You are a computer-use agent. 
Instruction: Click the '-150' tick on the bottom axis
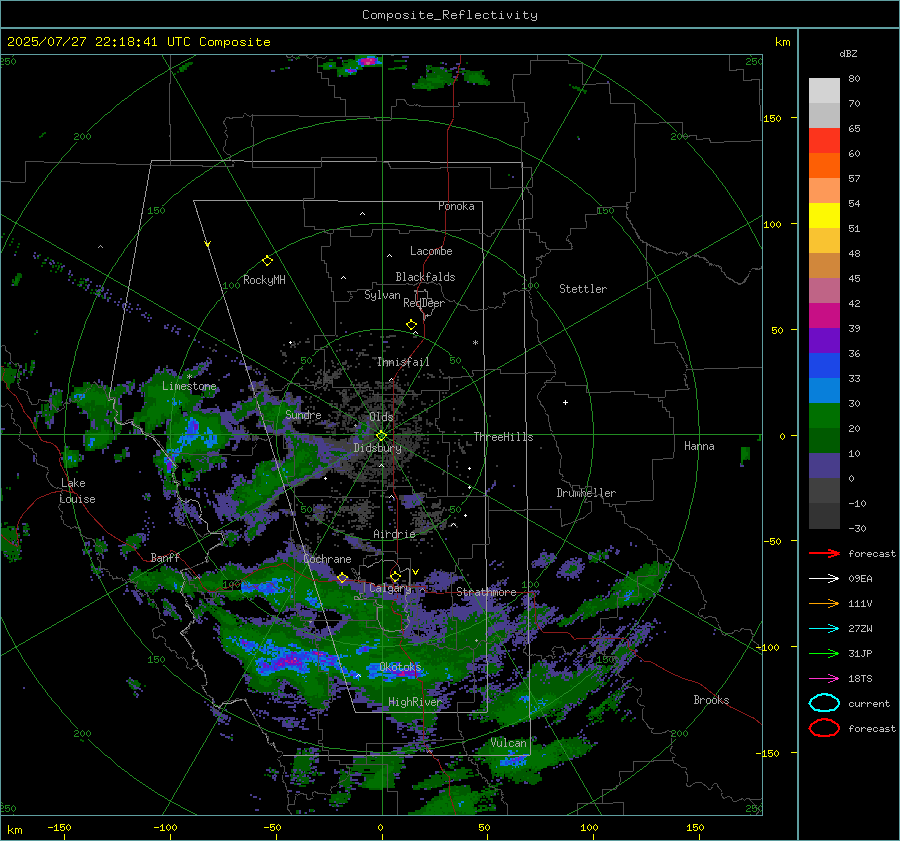(59, 827)
